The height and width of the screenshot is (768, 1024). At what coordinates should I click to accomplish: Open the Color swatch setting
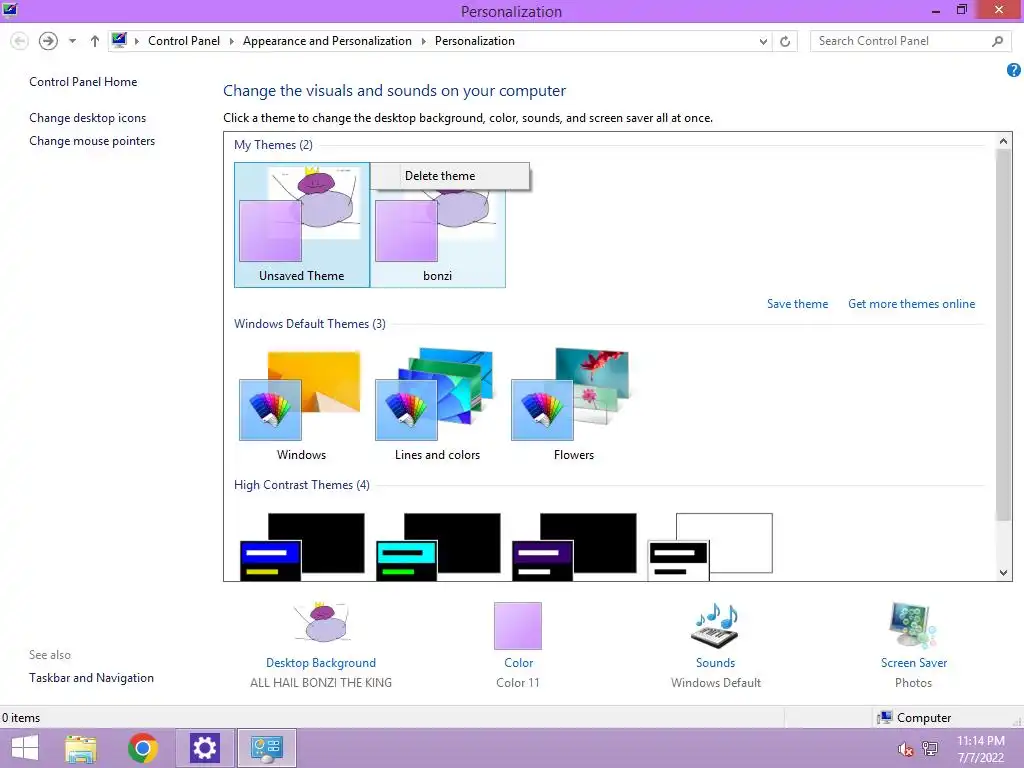518,626
